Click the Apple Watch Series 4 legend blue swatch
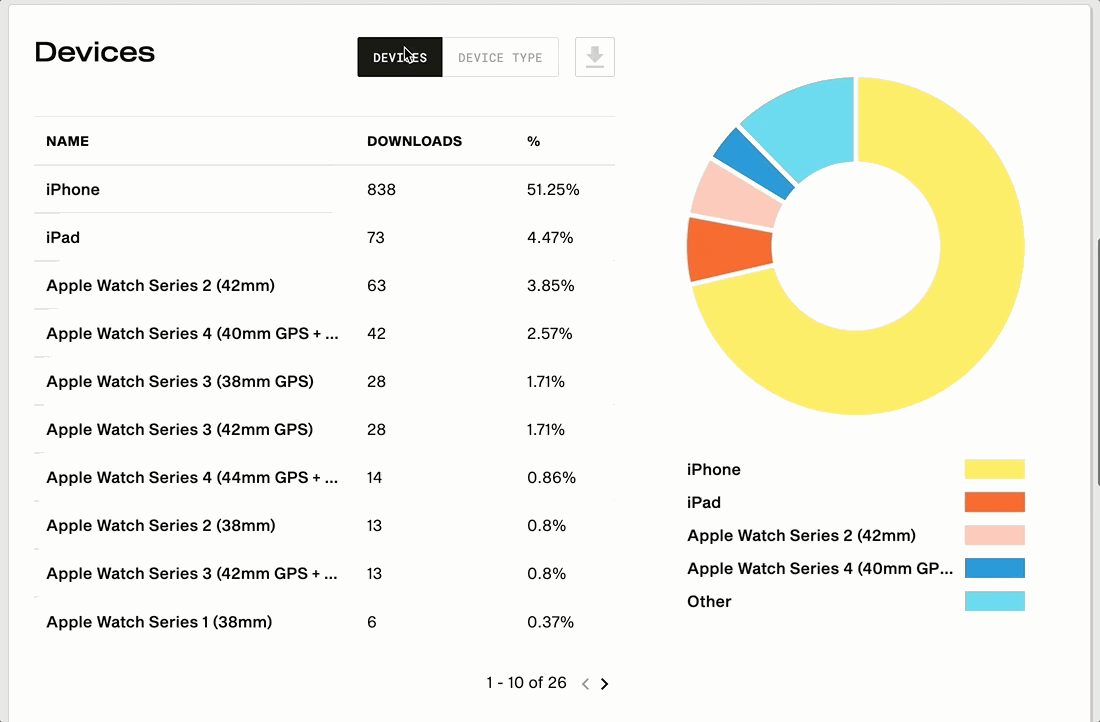Screen dimensions: 1100x722 click(995, 568)
